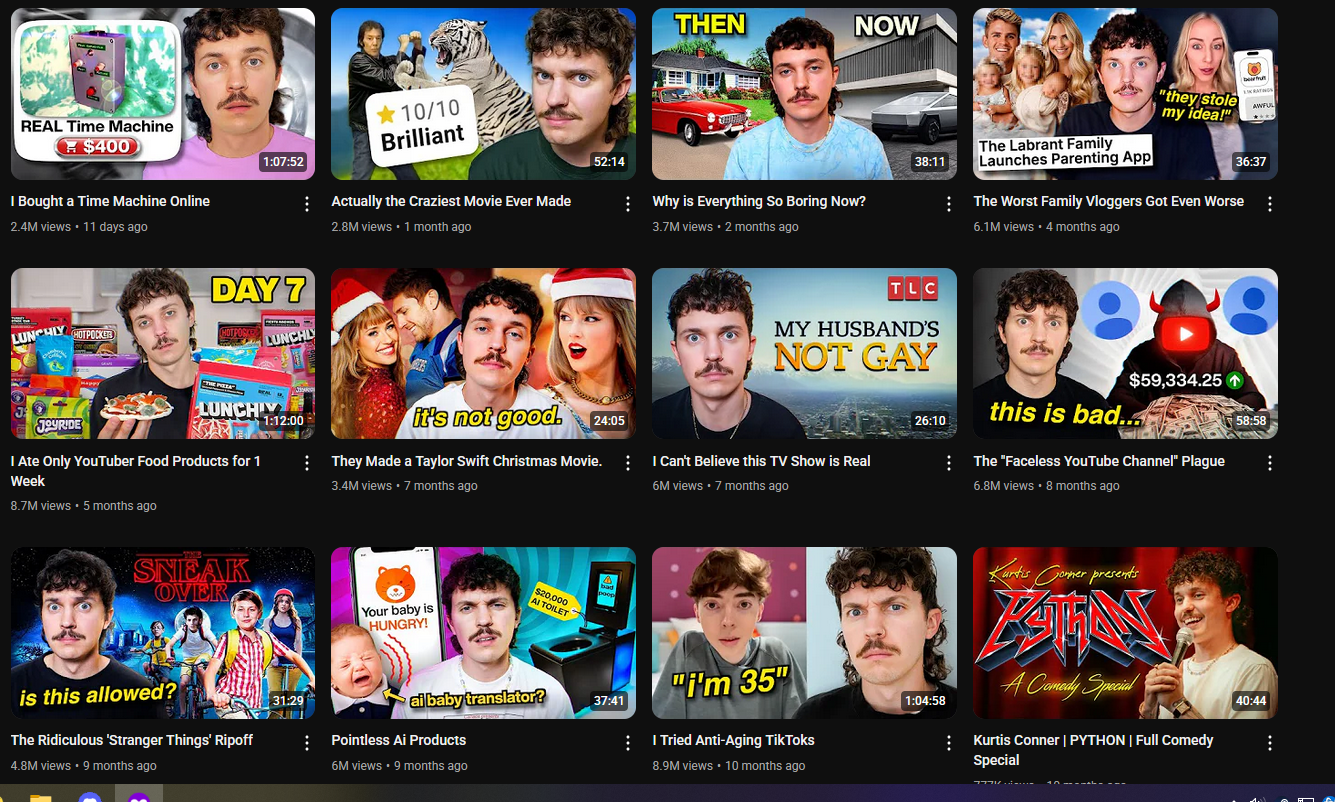This screenshot has width=1335, height=802.
Task: Click the title 'The Worst Family Vloggers Got Even Worse'
Action: (x=1109, y=201)
